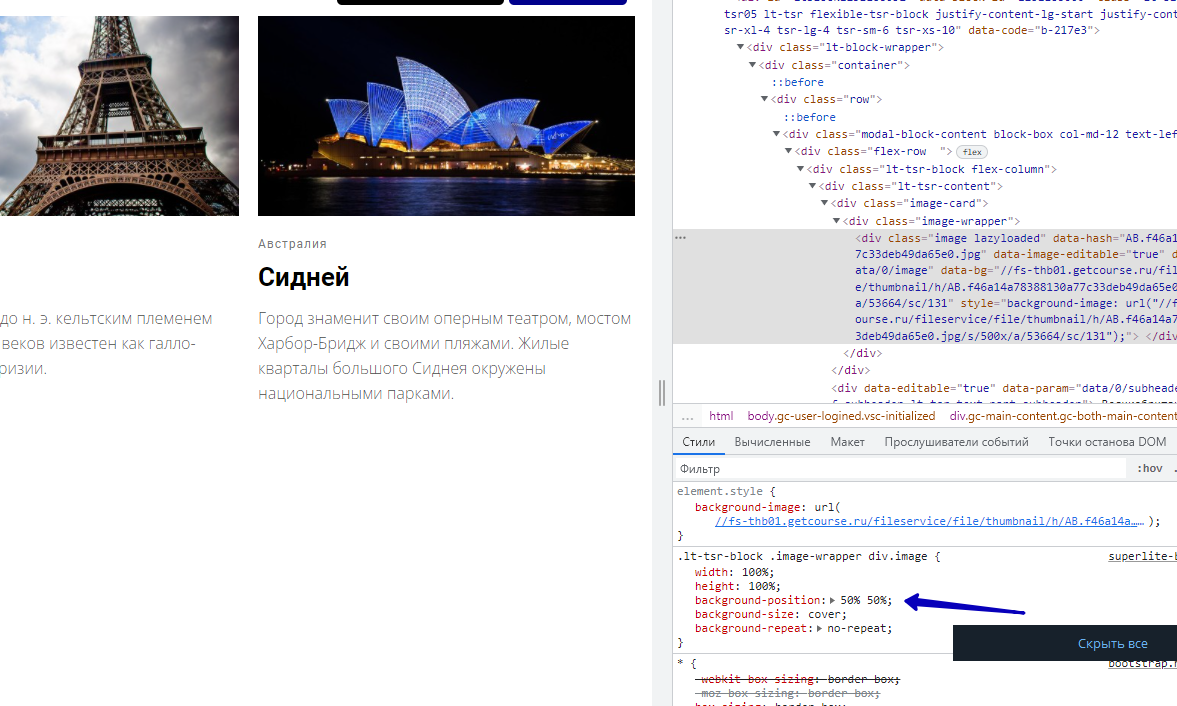The height and width of the screenshot is (706, 1177).
Task: Click the flex badge on flex-row div
Action: (x=972, y=152)
